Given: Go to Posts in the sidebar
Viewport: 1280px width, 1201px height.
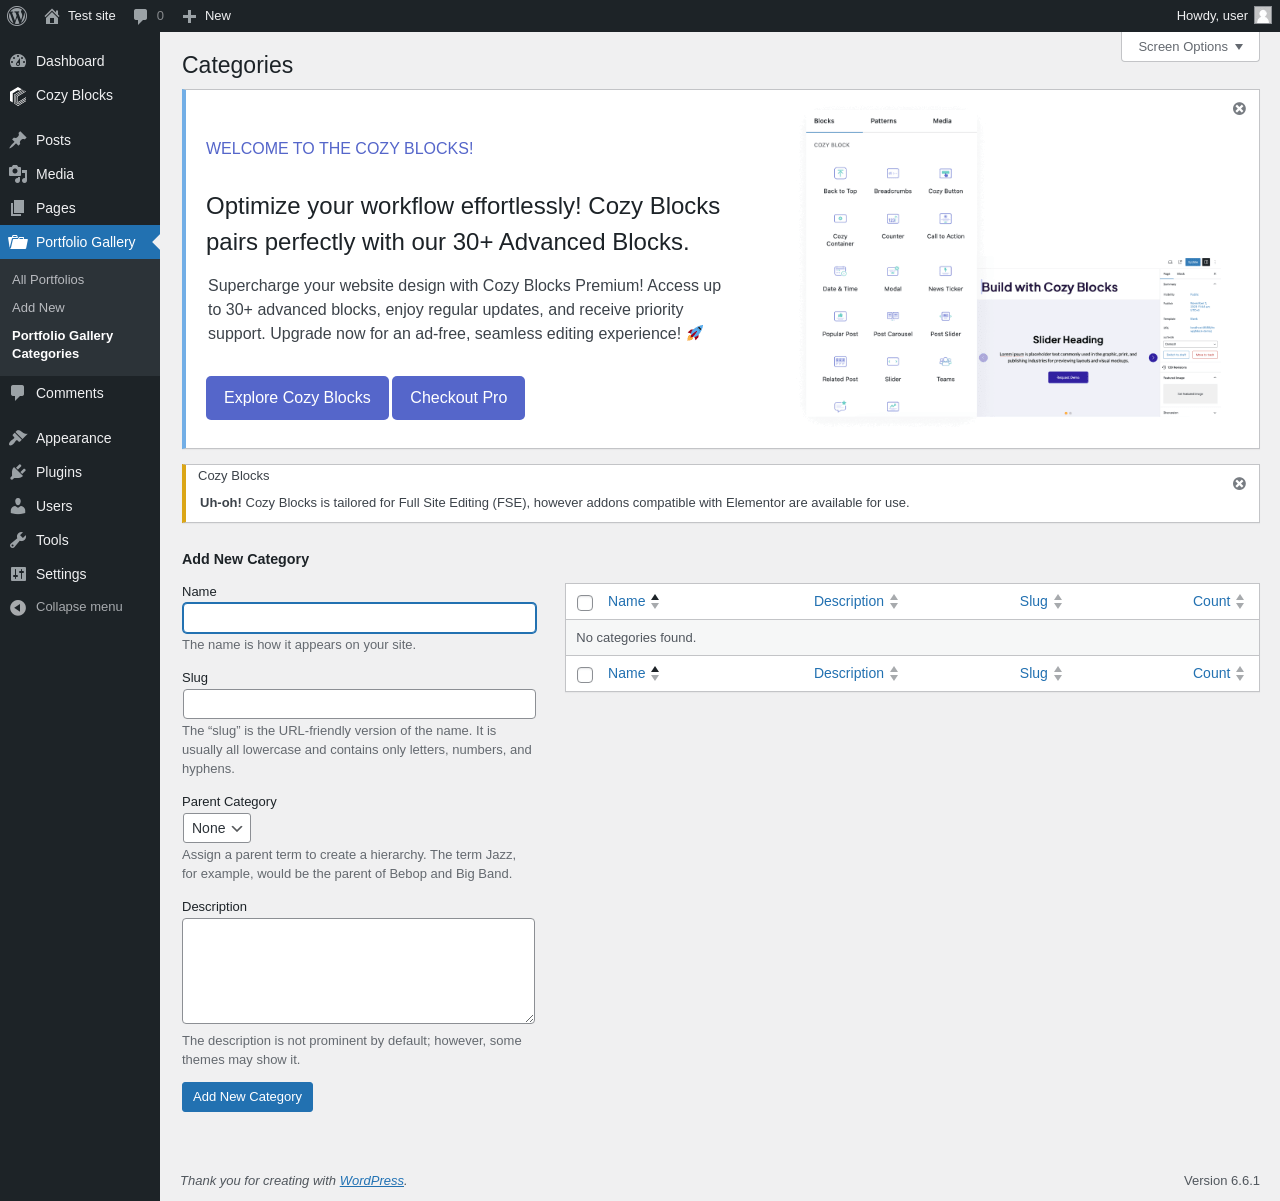Looking at the screenshot, I should pyautogui.click(x=53, y=140).
